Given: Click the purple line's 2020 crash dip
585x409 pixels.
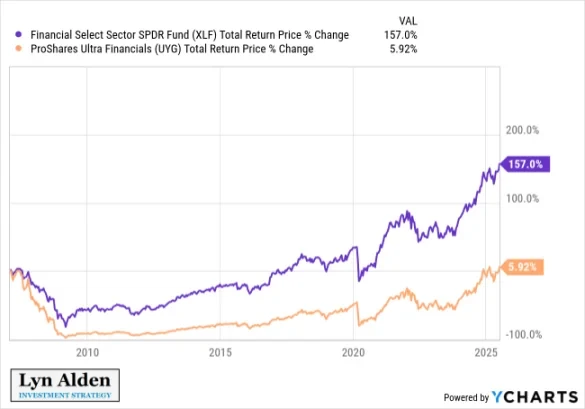Looking at the screenshot, I should pos(359,278).
